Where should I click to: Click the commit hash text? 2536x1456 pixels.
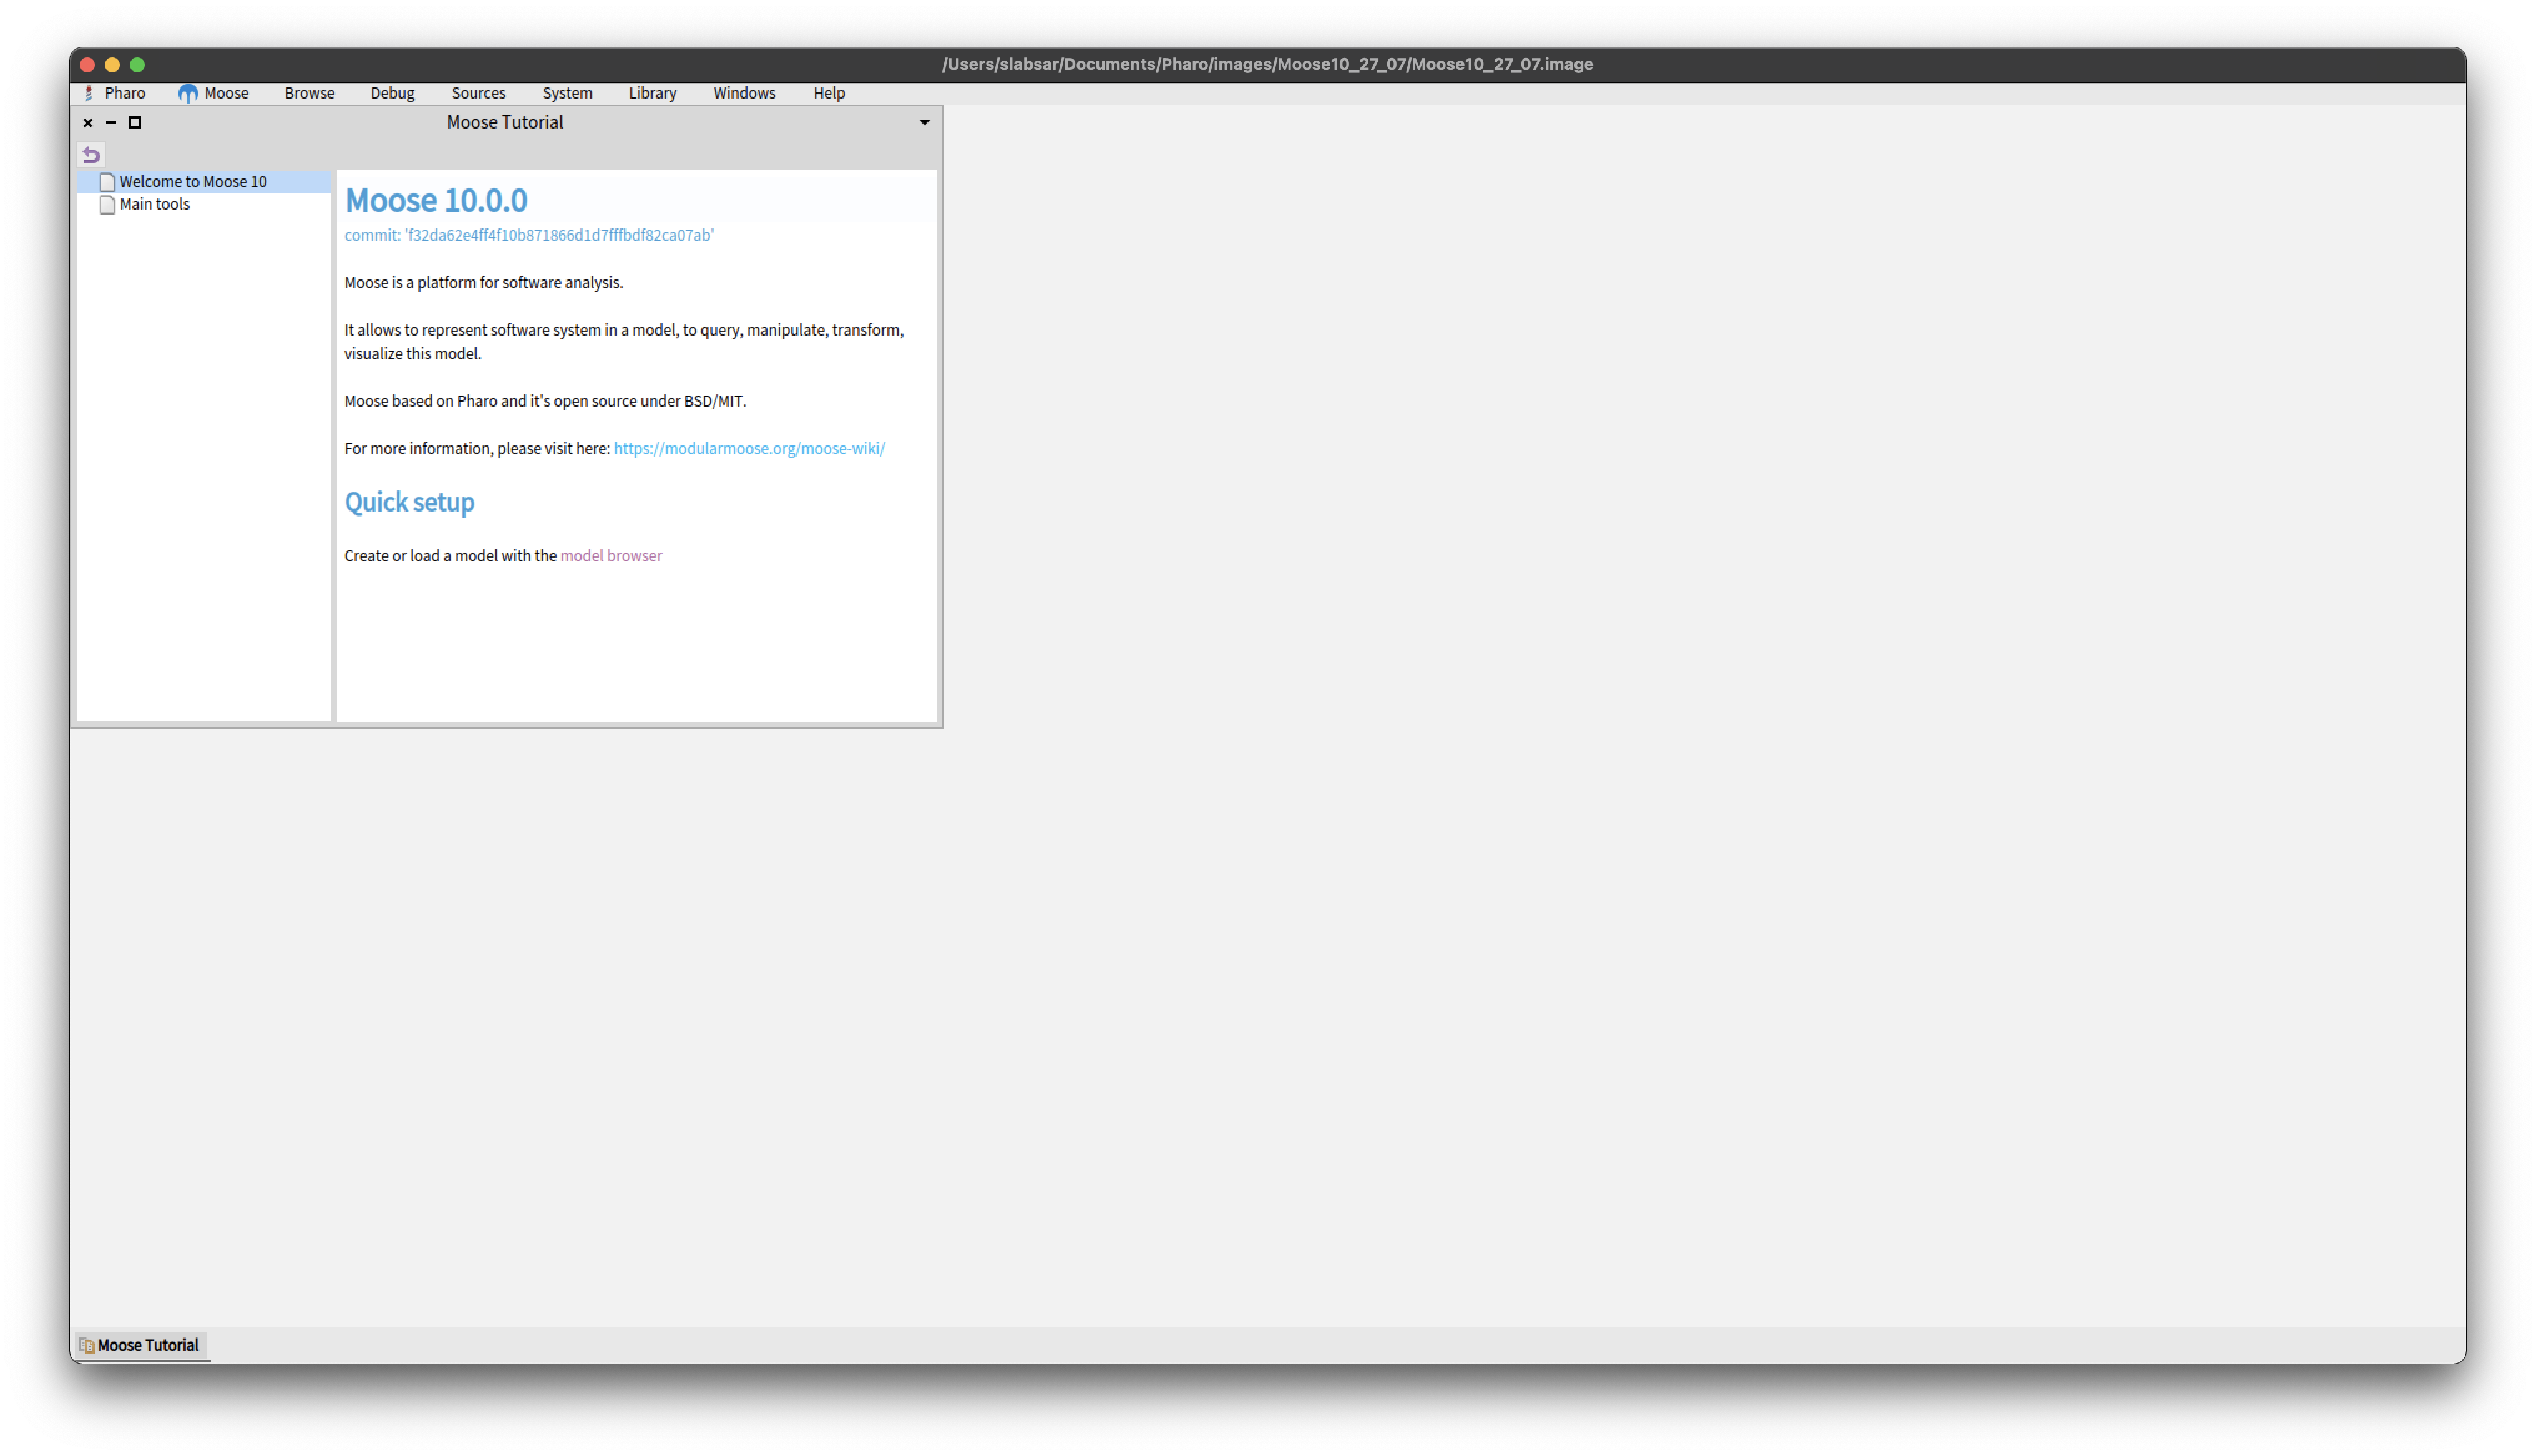[529, 235]
